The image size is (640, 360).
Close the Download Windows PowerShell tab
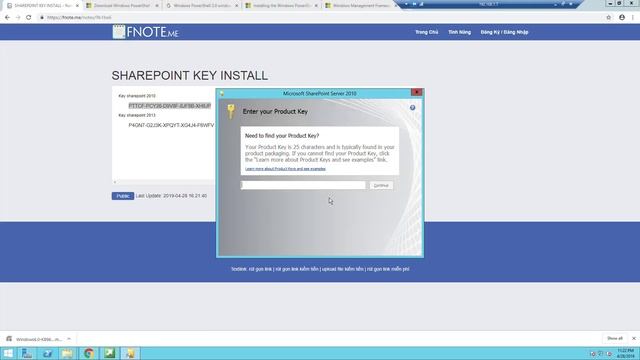(x=157, y=6)
